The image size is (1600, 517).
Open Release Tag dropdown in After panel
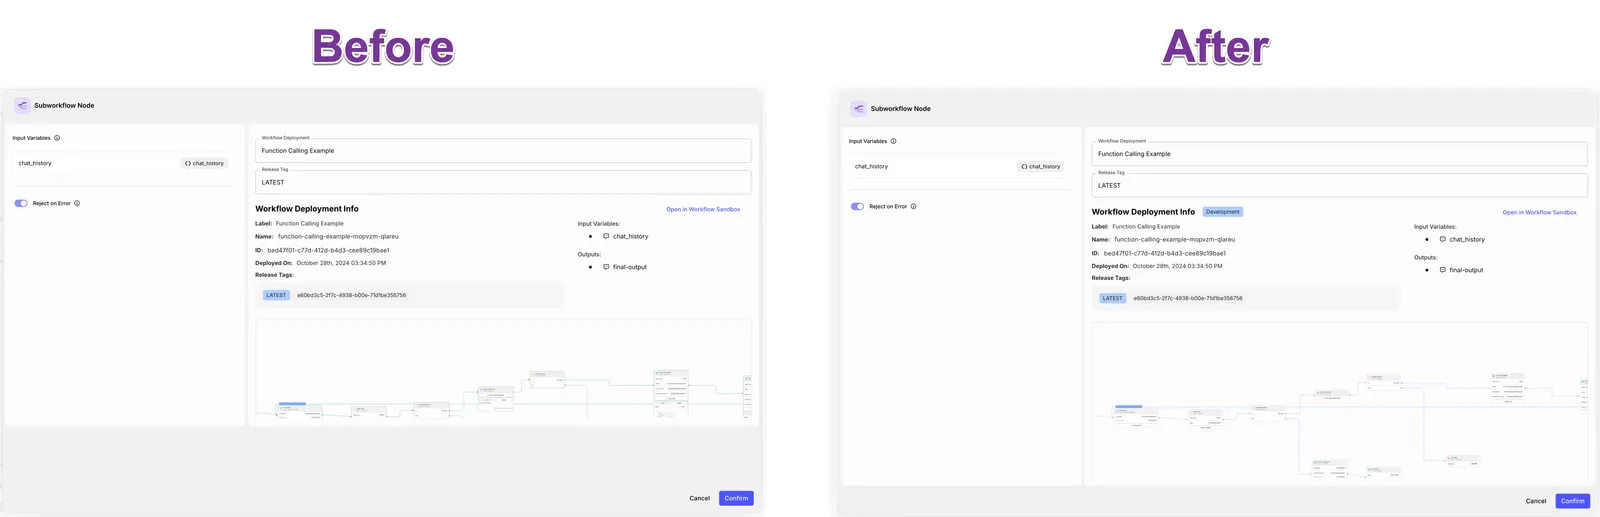click(x=1339, y=185)
